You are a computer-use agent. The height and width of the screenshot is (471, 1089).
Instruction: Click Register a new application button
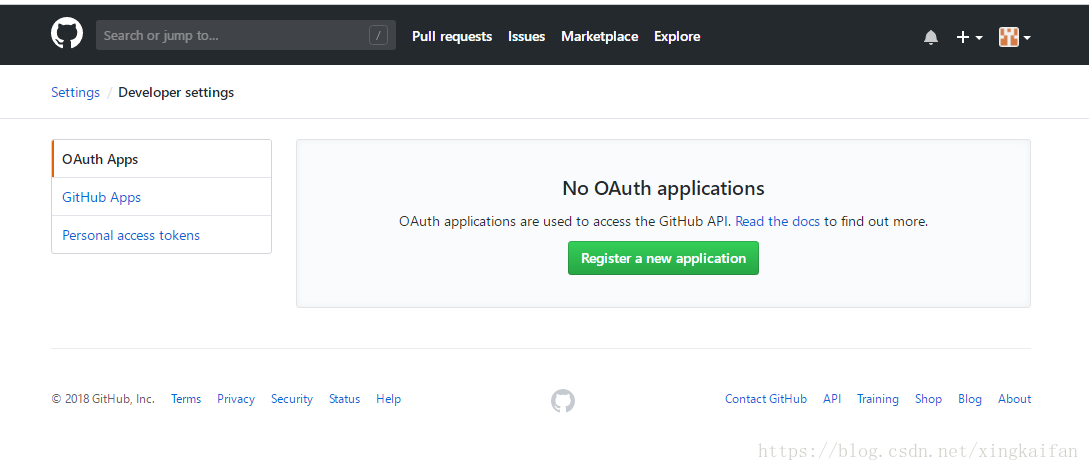(x=663, y=258)
